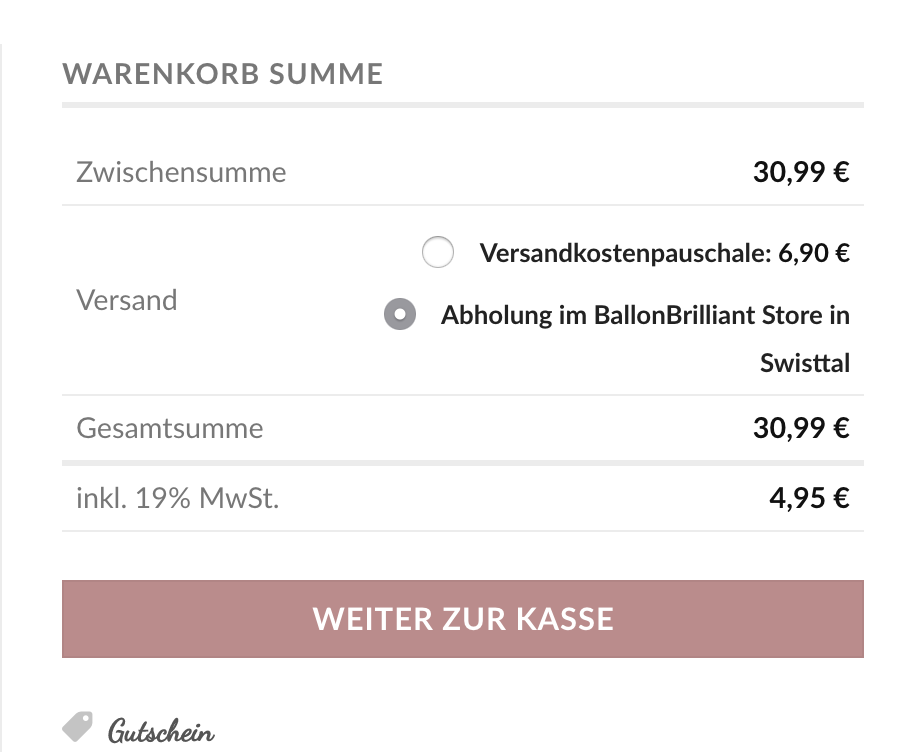Click the vertical border at left page edge
Viewport: 924px width, 752px height.
pos(2,400)
